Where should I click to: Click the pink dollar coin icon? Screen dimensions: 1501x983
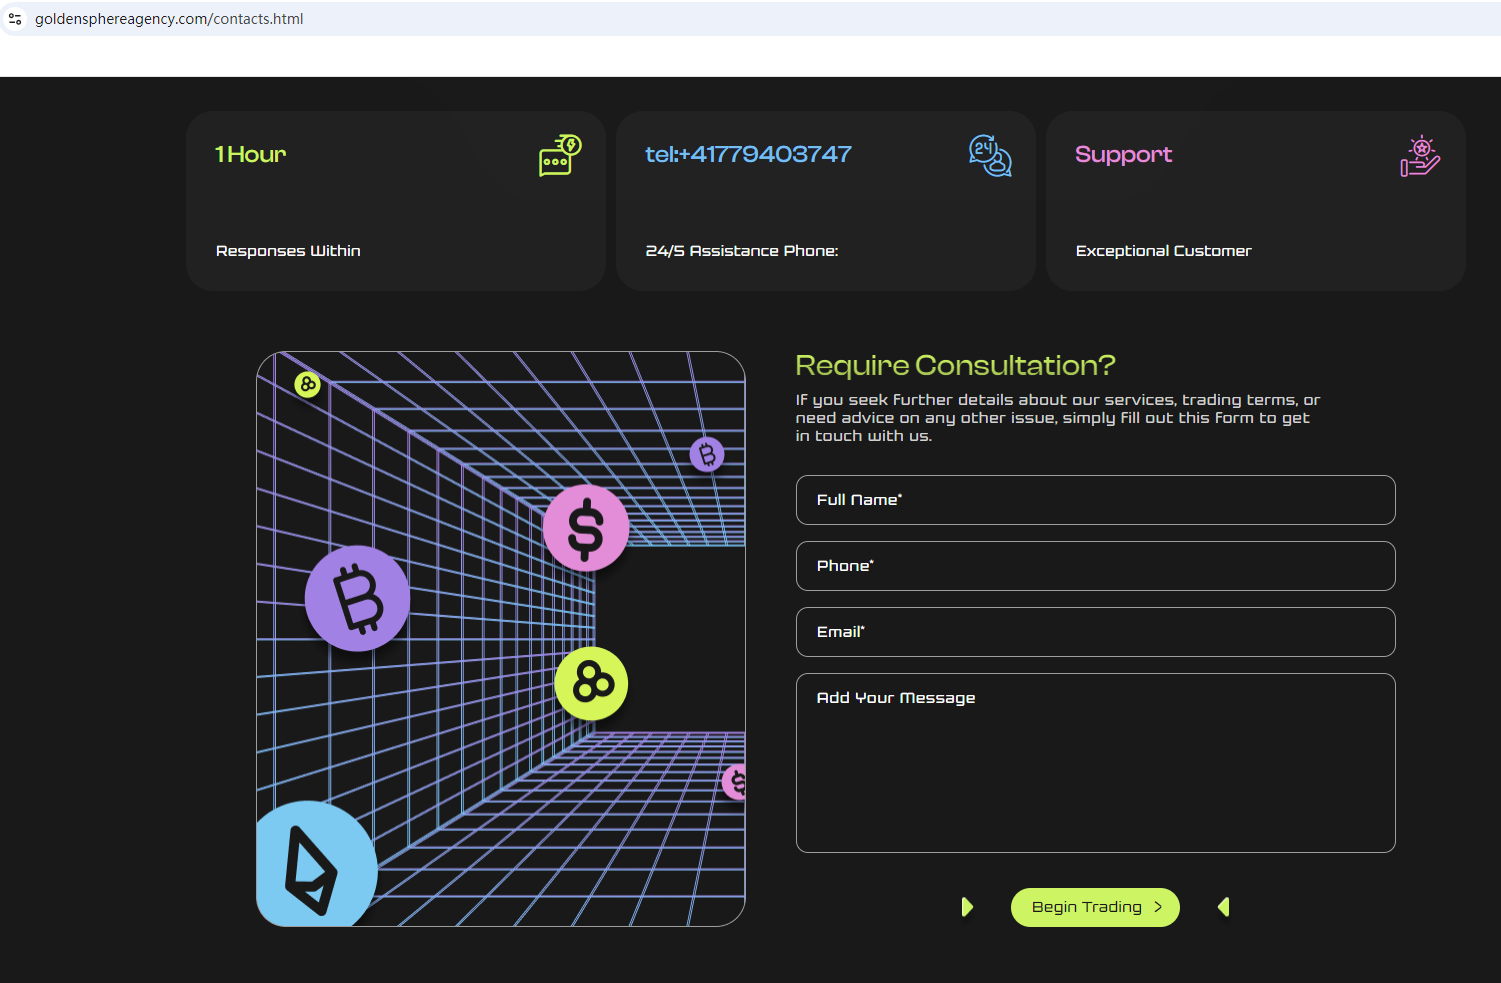tap(586, 528)
